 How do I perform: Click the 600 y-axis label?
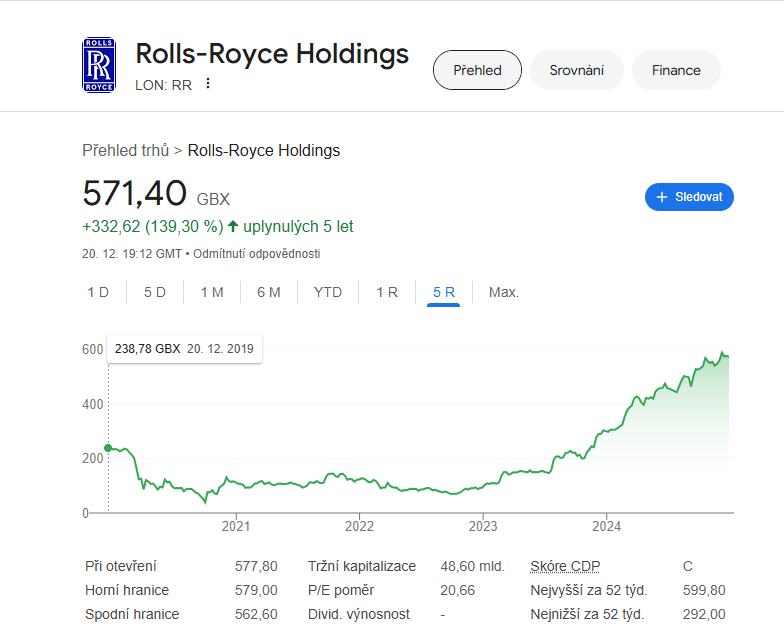point(92,350)
